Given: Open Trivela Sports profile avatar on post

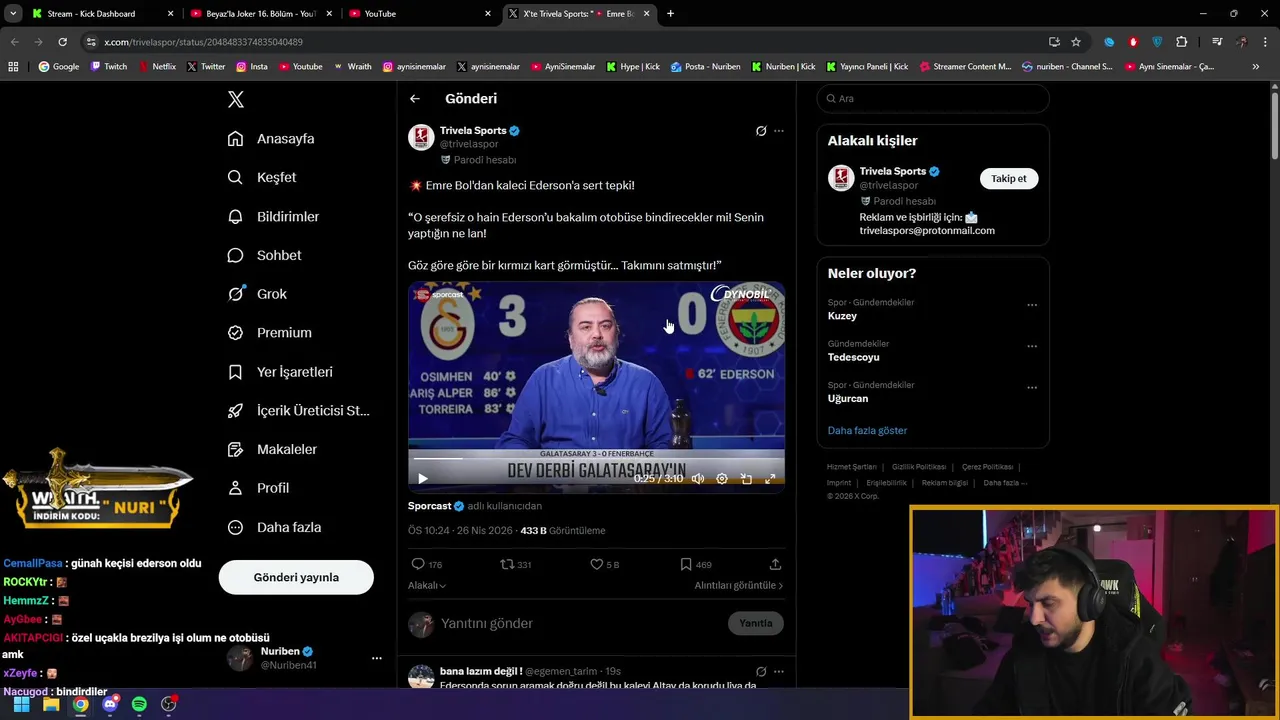Looking at the screenshot, I should 421,137.
